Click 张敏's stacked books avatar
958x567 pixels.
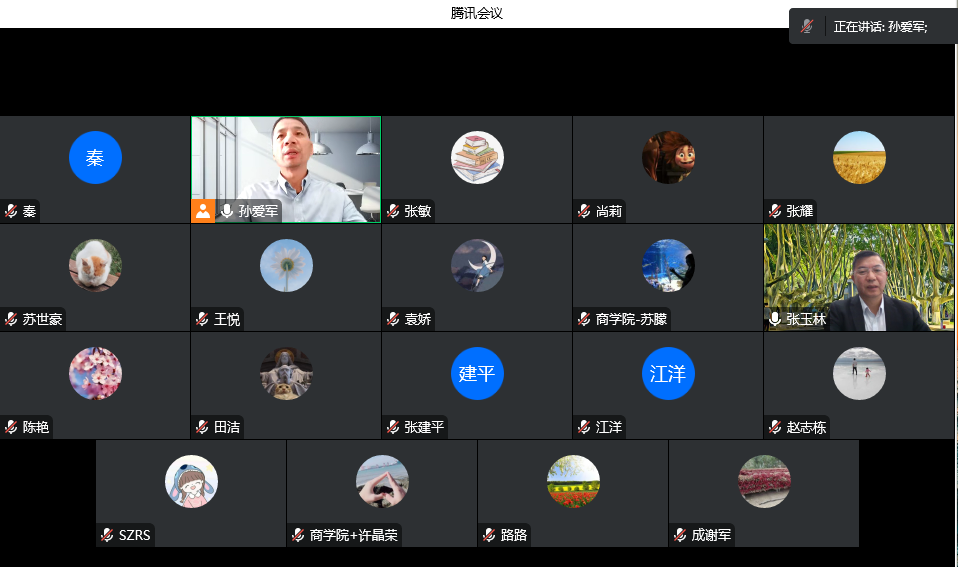477,158
